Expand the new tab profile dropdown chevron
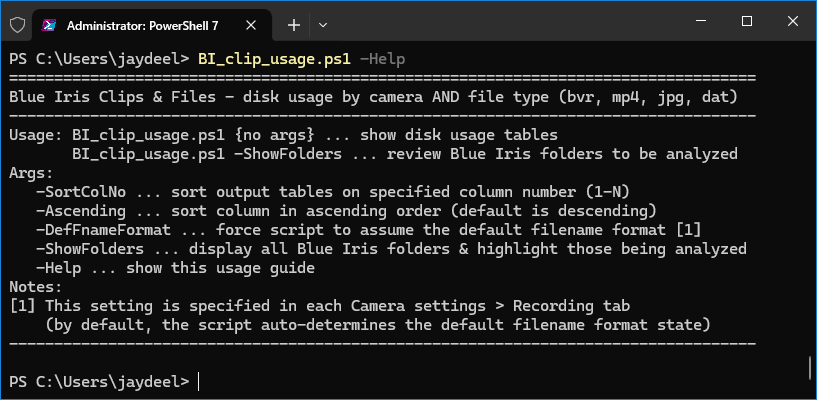 click(x=323, y=25)
